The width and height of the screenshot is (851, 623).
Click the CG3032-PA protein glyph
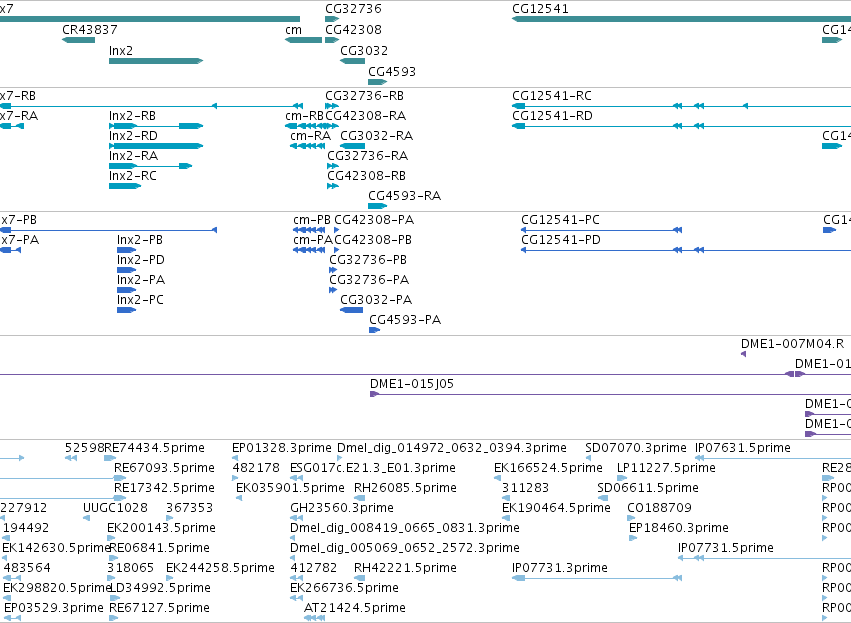tap(352, 310)
